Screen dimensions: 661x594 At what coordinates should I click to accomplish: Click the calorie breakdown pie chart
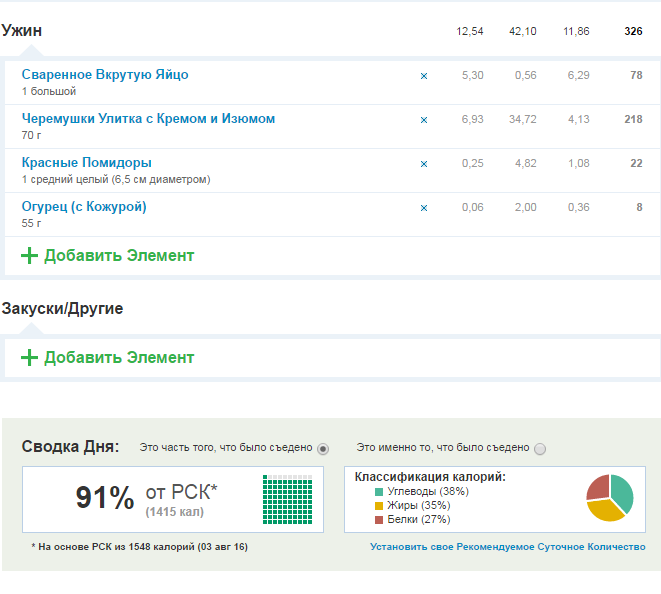coord(609,497)
